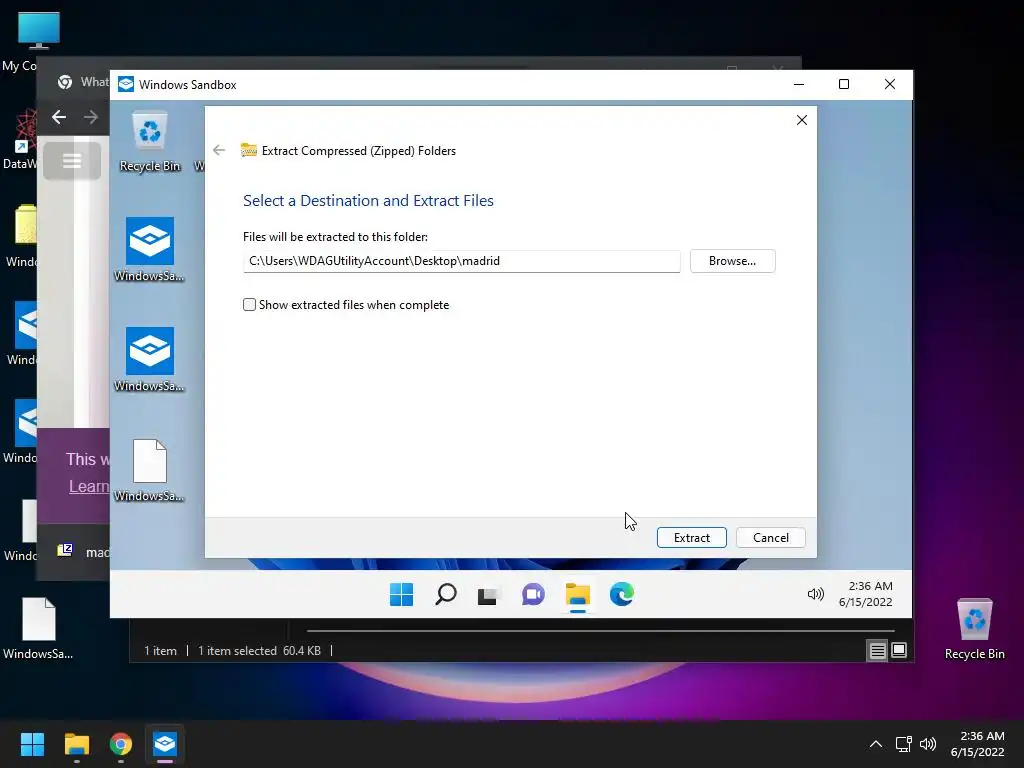
Task: Switch Explorer to details view
Action: (877, 650)
